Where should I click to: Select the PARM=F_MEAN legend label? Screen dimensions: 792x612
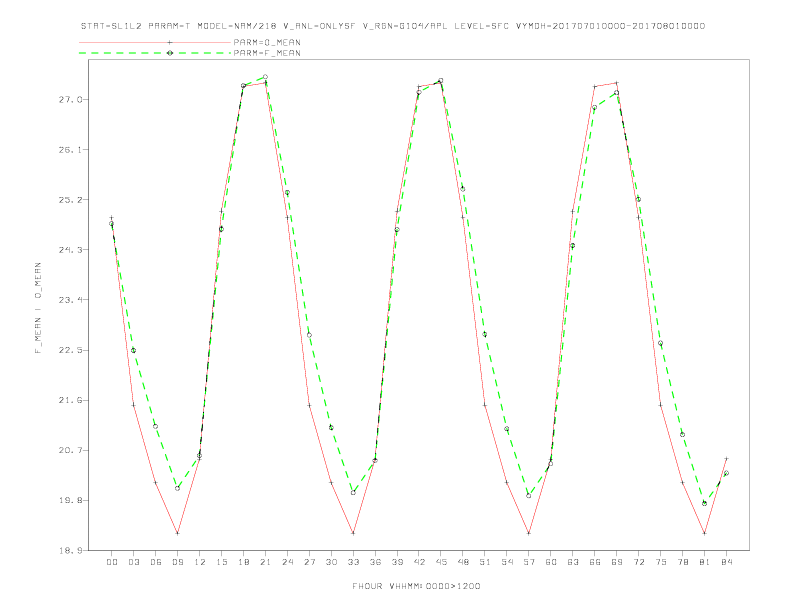tap(267, 53)
